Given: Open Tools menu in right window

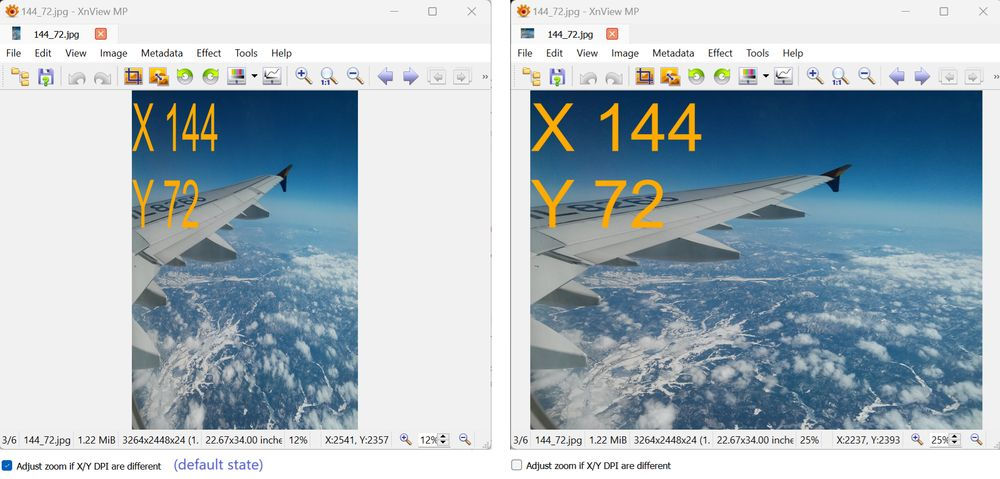Looking at the screenshot, I should click(x=758, y=53).
